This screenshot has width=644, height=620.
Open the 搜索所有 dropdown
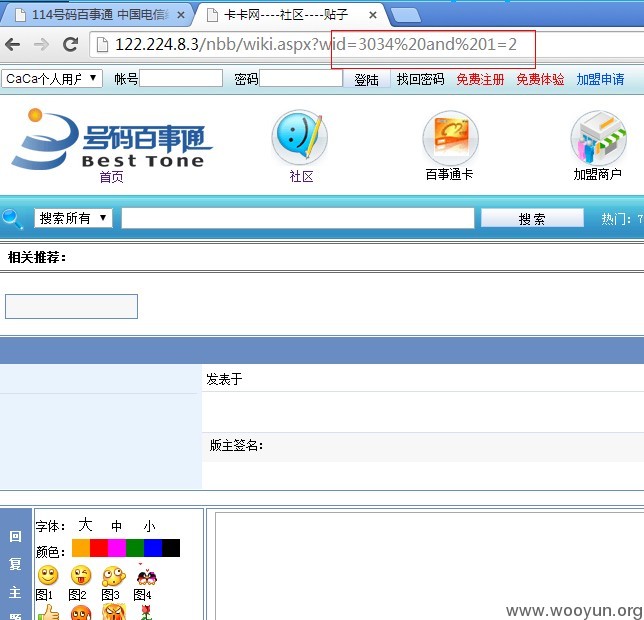73,218
